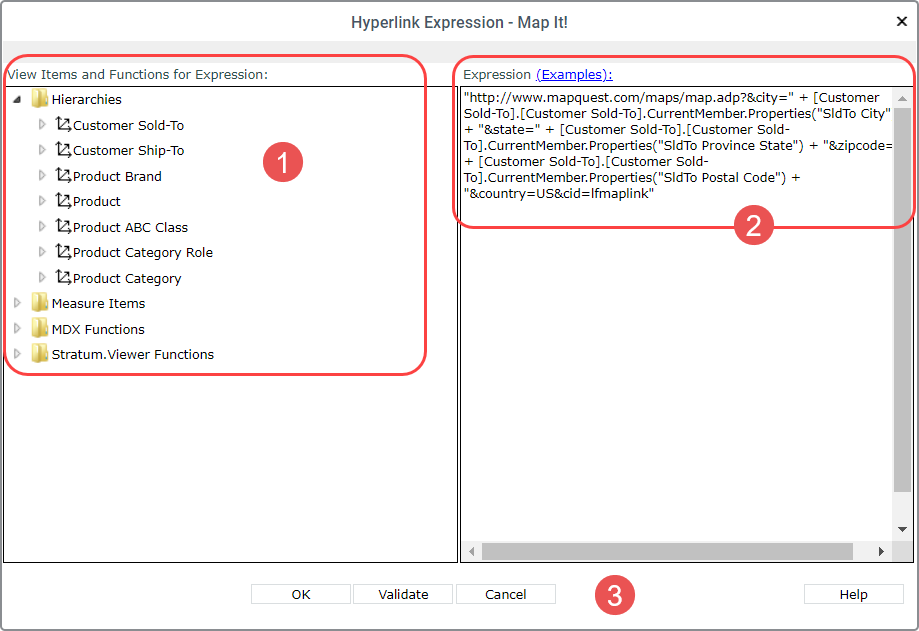Screen dimensions: 919x631
Task: Expand the Product node arrow
Action: click(42, 201)
